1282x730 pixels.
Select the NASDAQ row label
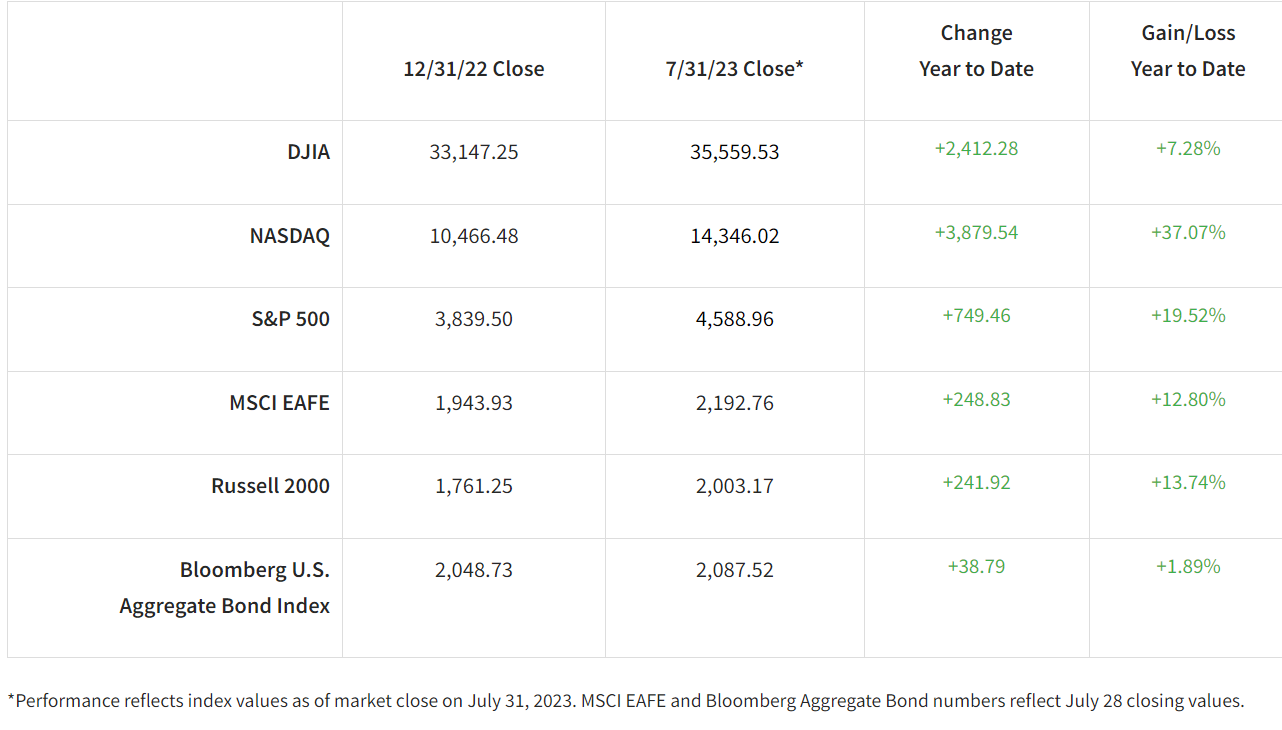point(289,236)
